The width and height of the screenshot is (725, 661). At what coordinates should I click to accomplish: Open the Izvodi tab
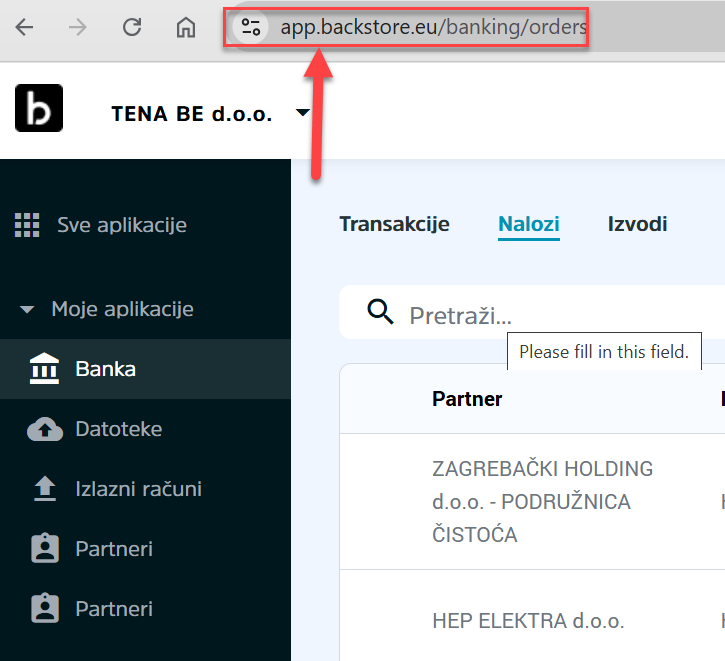tap(637, 224)
